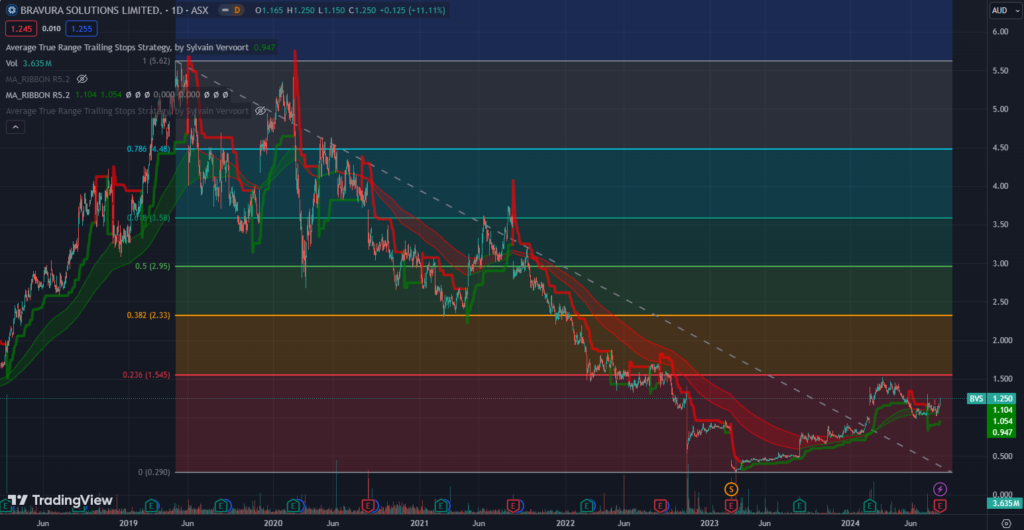1024x530 pixels.
Task: Select the Vol 3.635M volume legend
Action: pyautogui.click(x=28, y=63)
